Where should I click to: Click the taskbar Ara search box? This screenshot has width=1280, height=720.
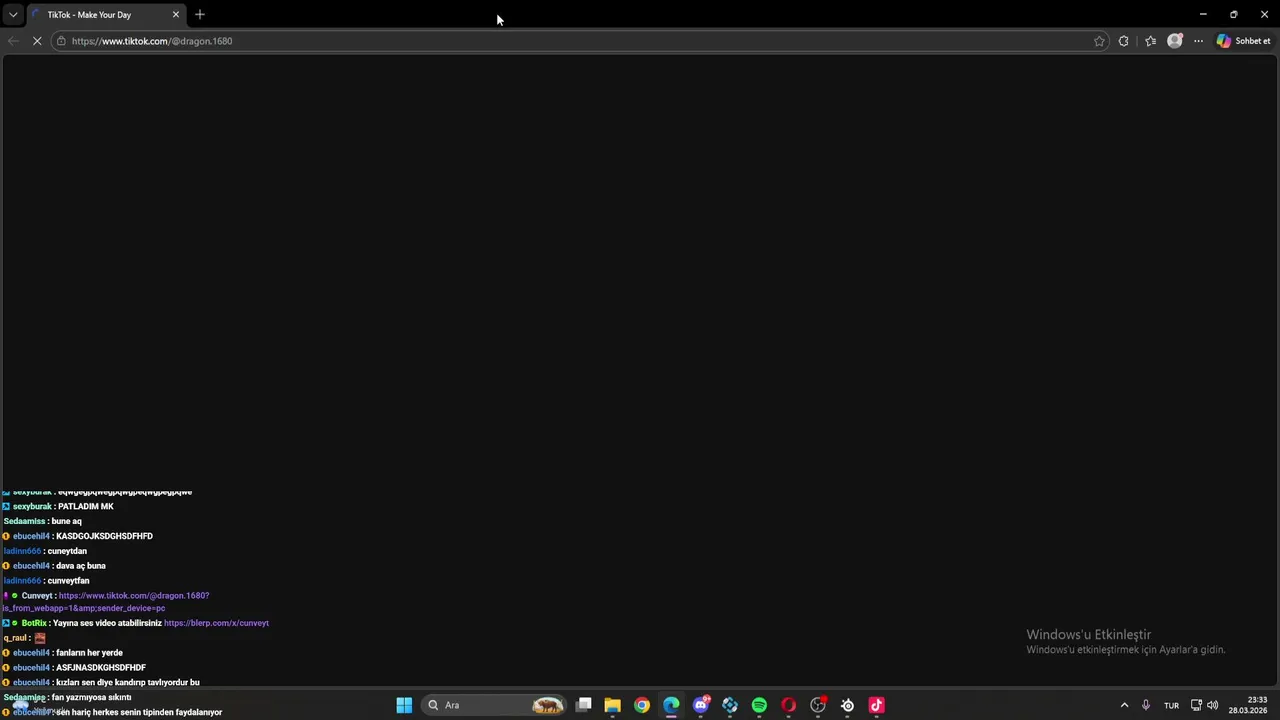494,705
